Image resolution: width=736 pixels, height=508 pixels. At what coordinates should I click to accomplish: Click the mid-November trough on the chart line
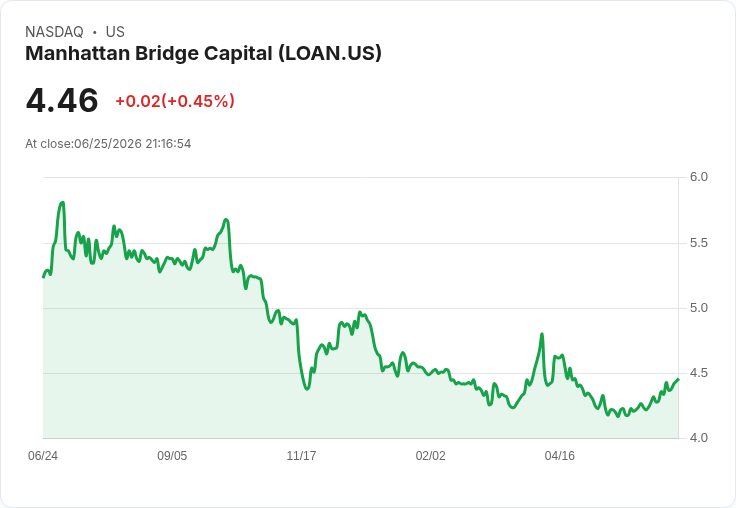pos(307,389)
